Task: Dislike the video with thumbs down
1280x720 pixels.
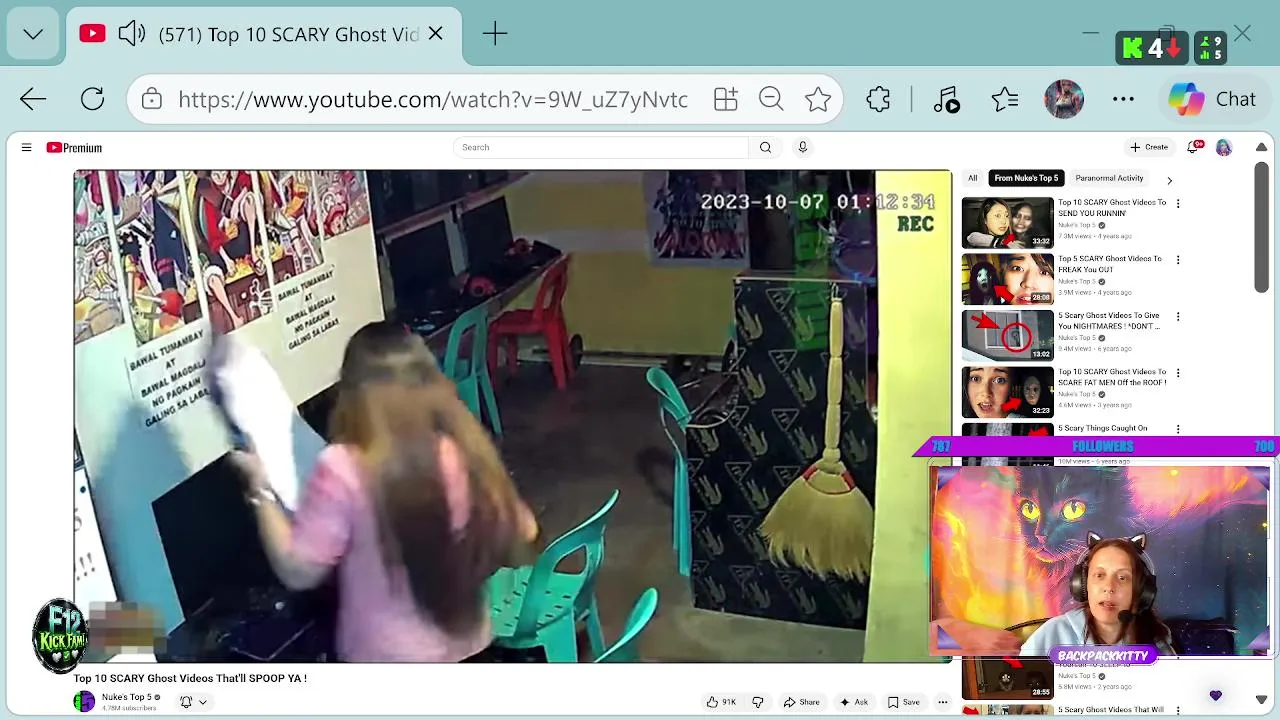Action: tap(757, 702)
